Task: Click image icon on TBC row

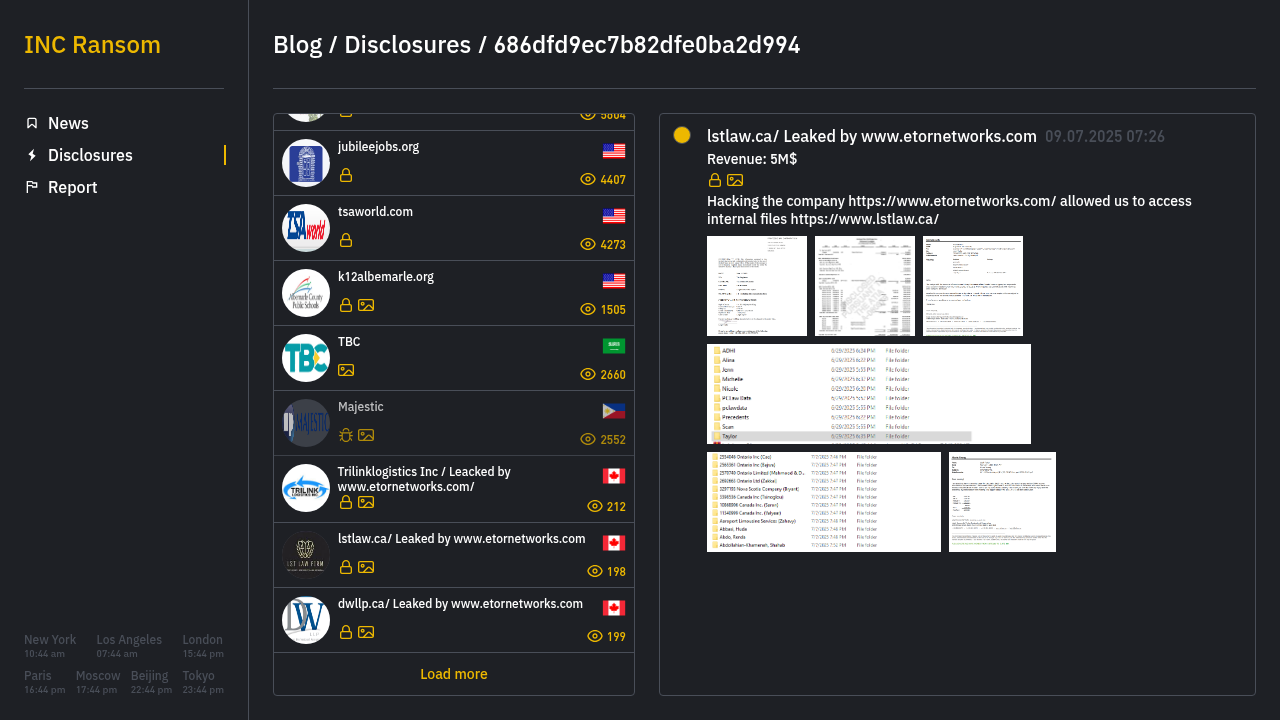Action: click(x=346, y=370)
